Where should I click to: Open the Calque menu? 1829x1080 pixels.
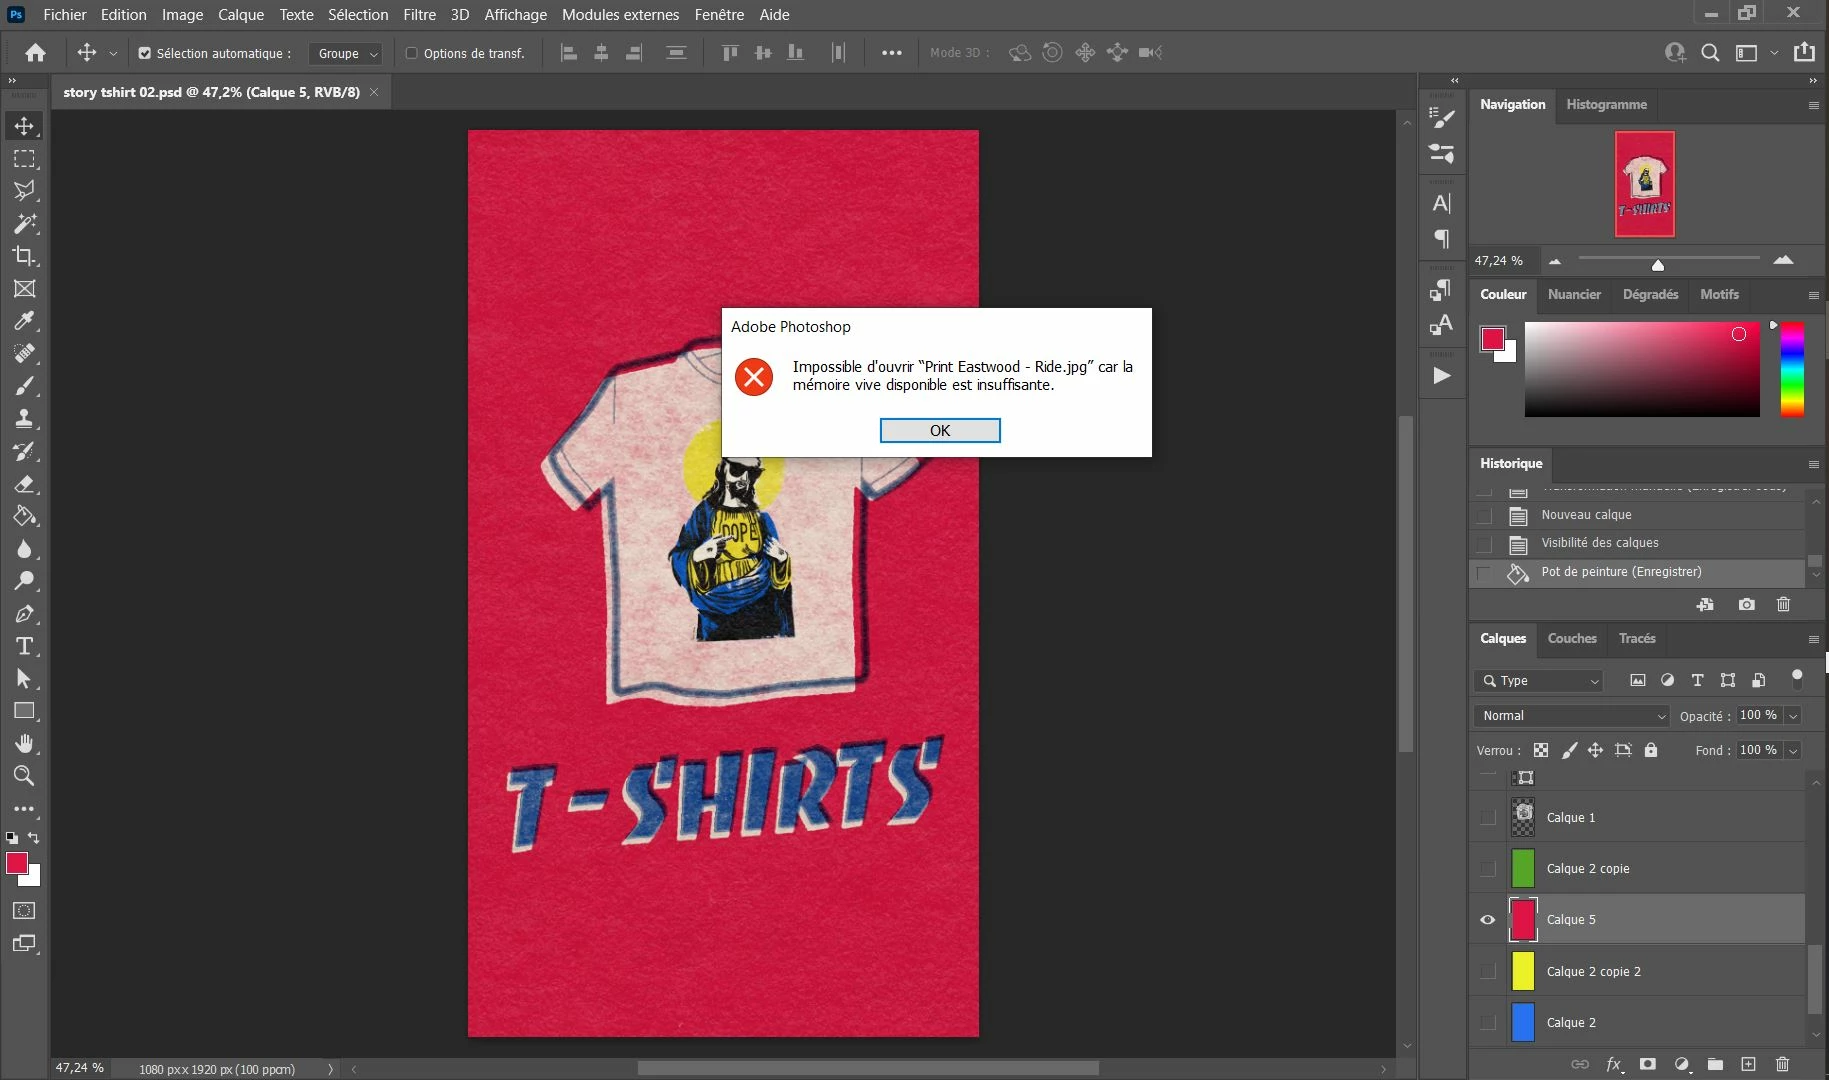tap(241, 14)
